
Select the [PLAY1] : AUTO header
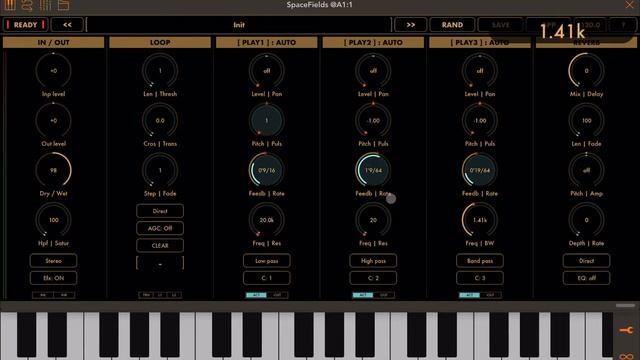[267, 42]
